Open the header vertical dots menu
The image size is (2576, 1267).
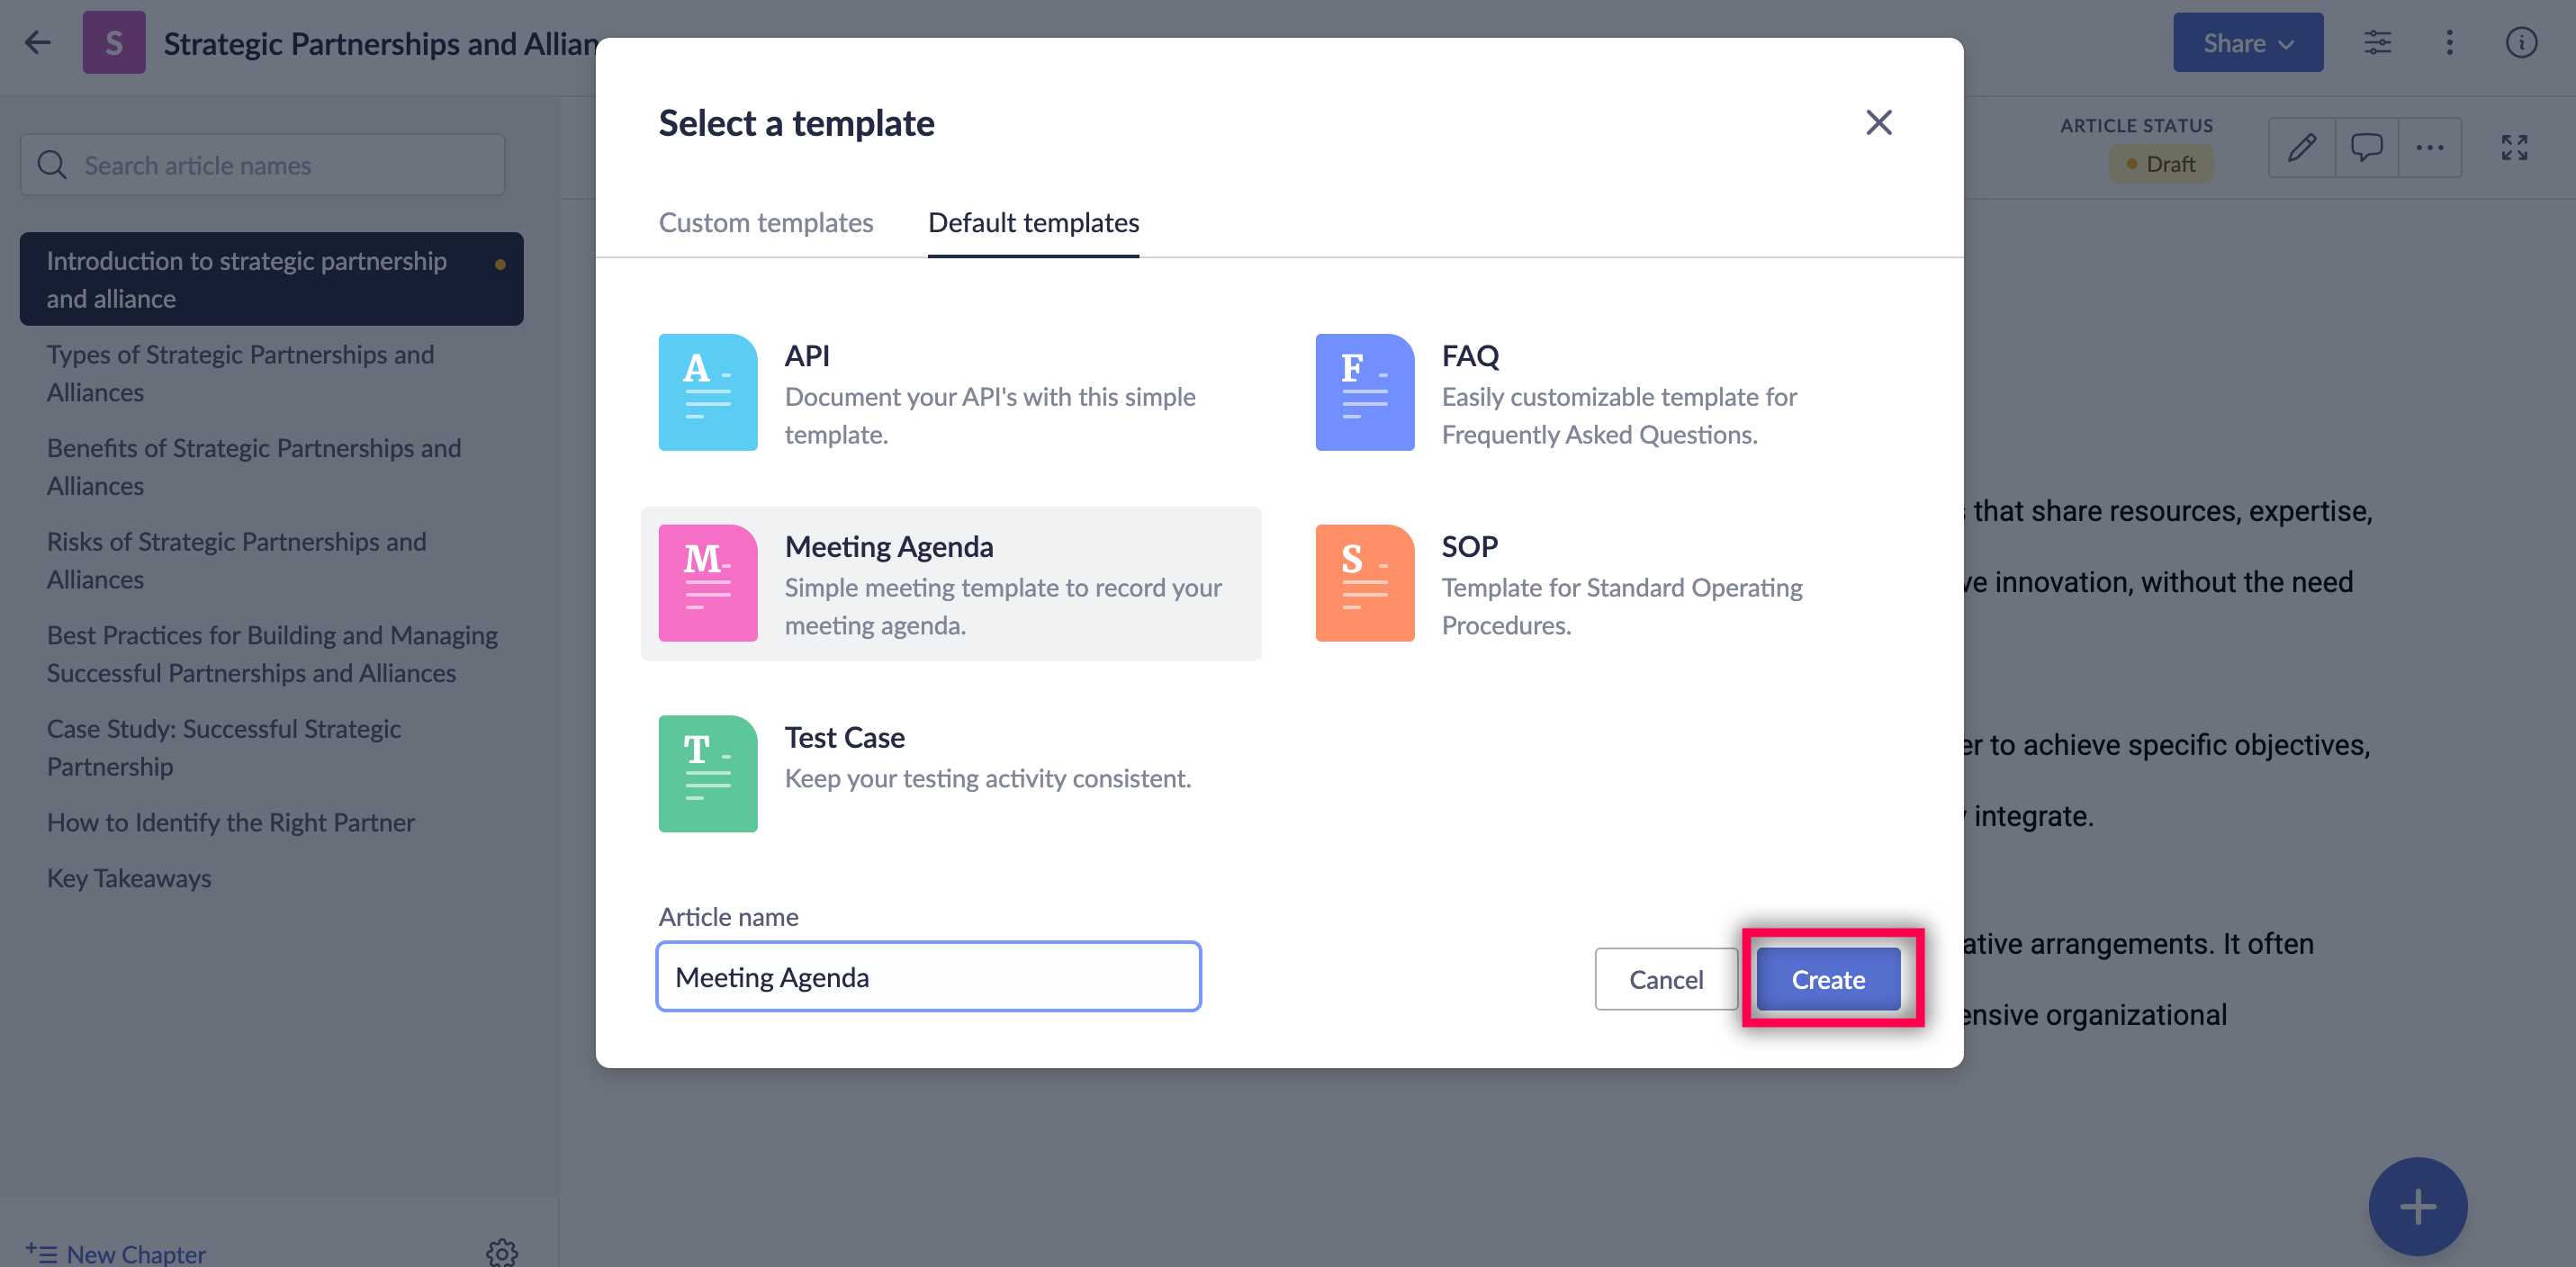tap(2449, 43)
